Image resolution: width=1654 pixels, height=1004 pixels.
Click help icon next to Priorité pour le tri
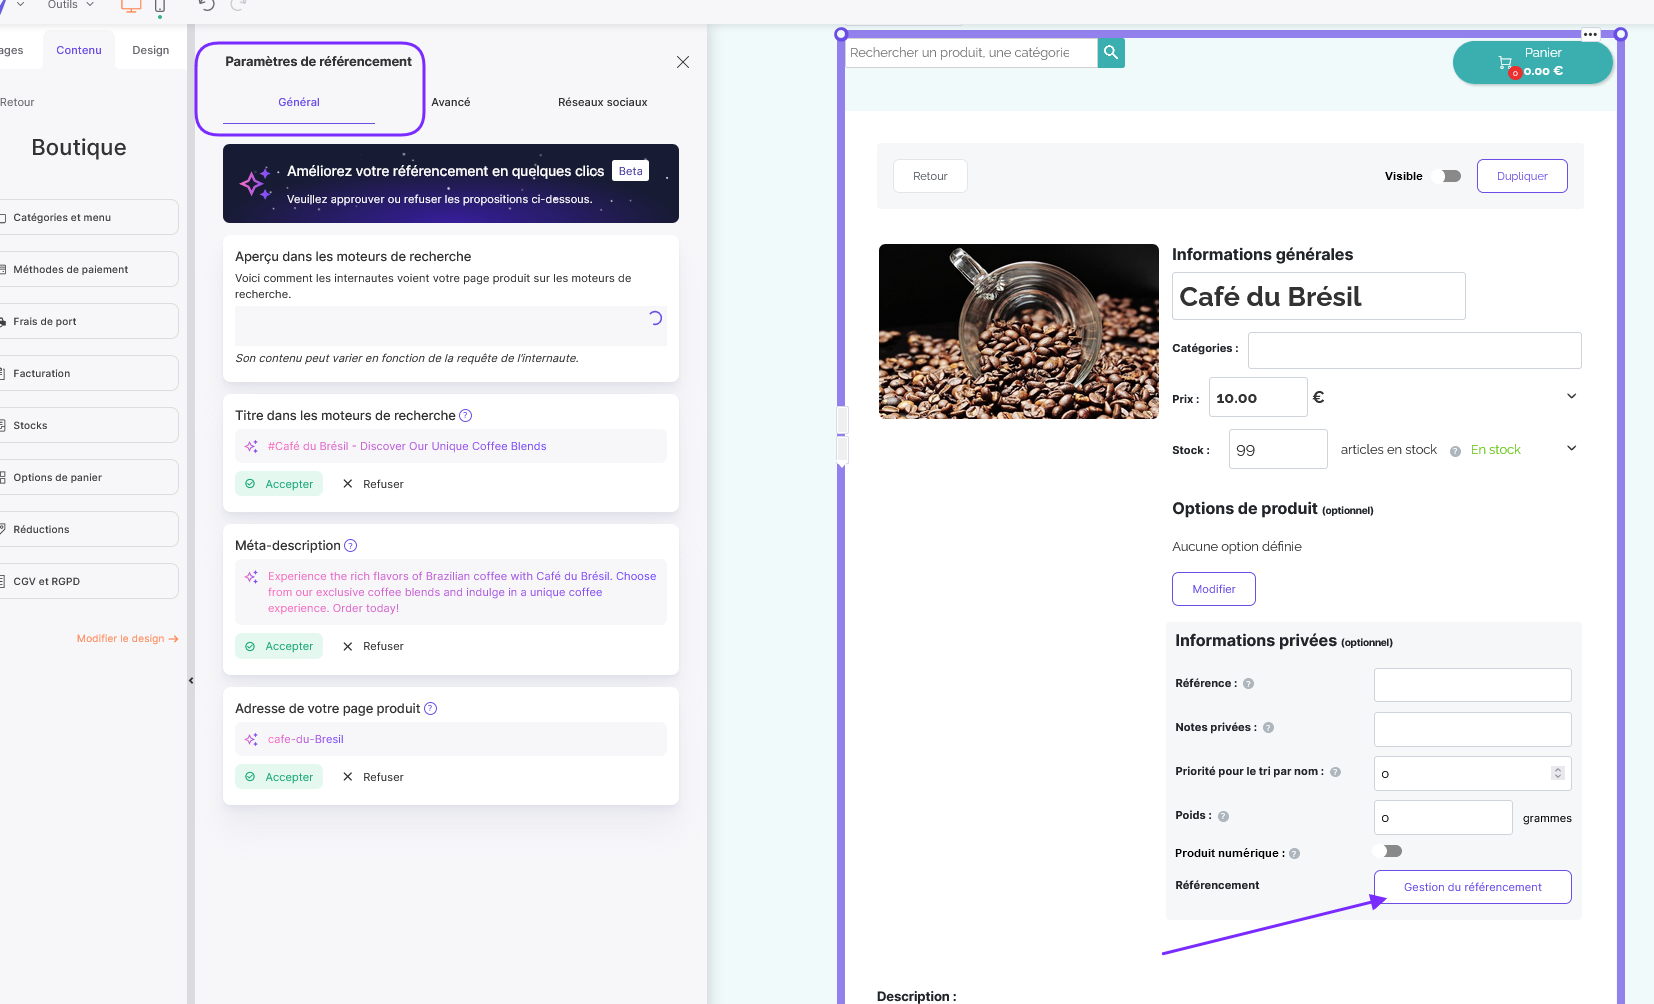(x=1335, y=772)
